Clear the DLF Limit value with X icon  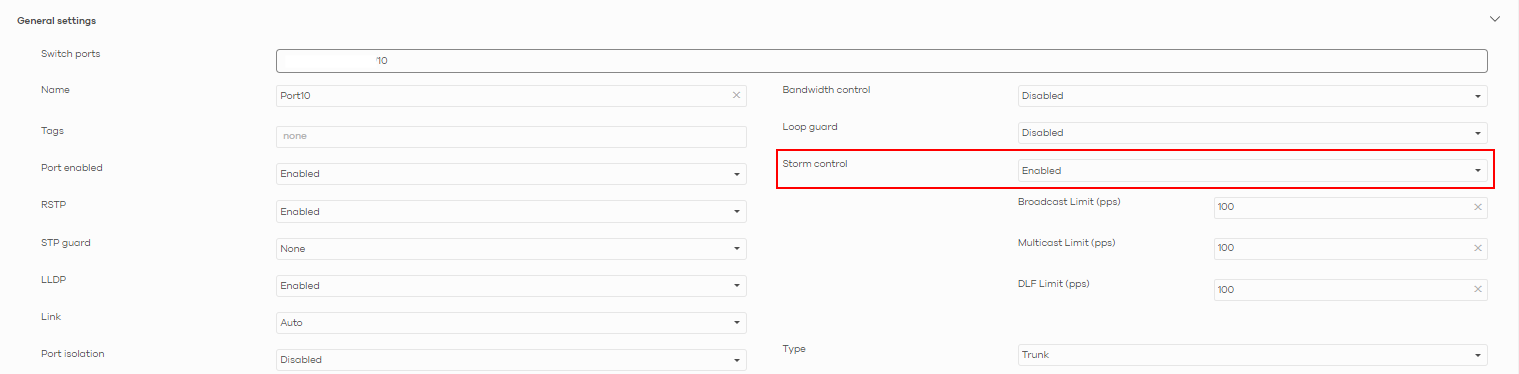(x=1477, y=289)
